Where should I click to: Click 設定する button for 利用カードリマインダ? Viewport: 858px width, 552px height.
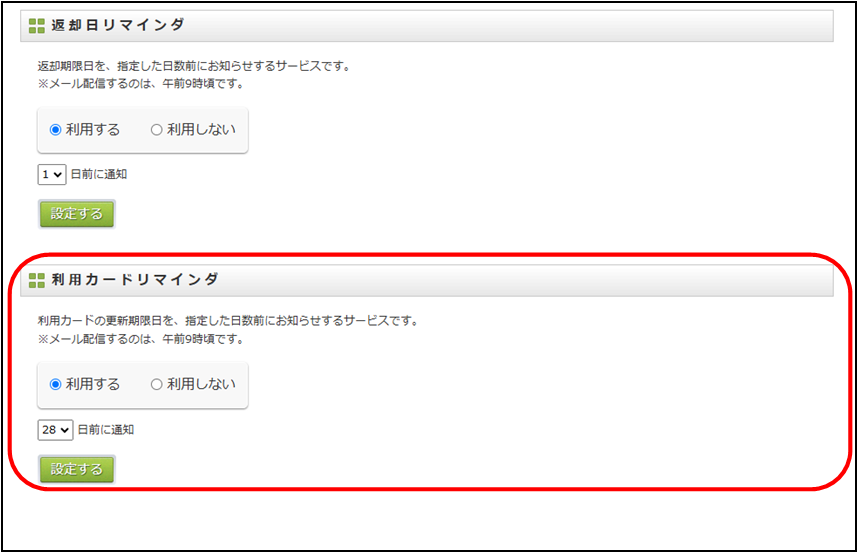tap(77, 469)
